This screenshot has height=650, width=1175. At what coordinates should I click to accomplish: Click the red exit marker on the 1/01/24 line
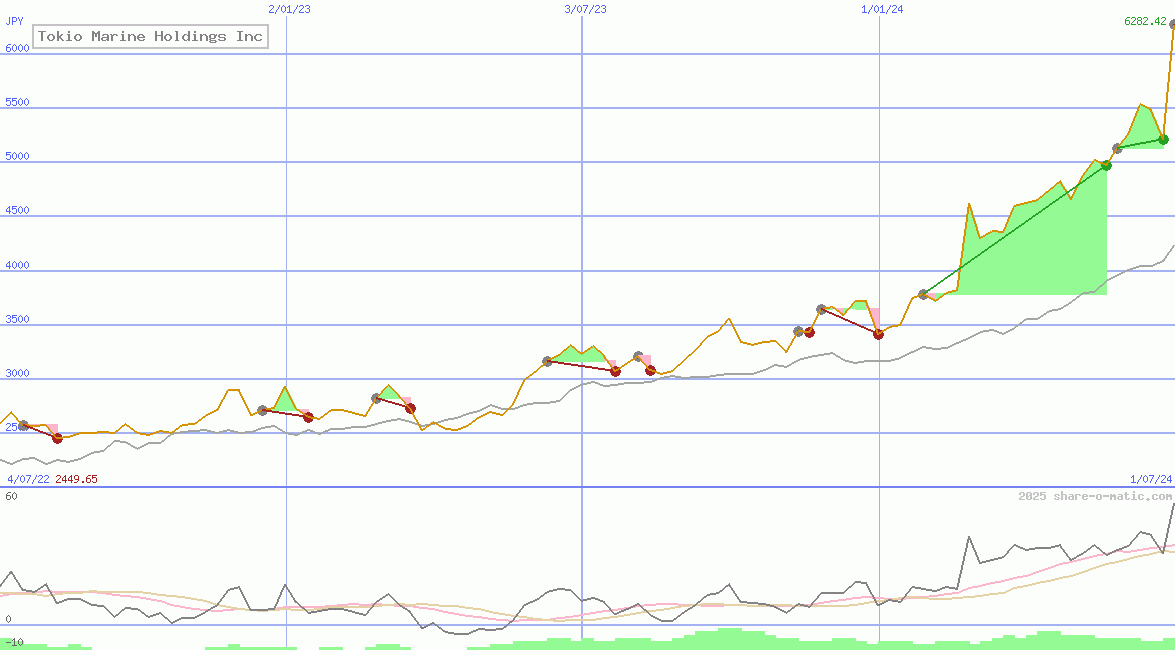(x=878, y=334)
